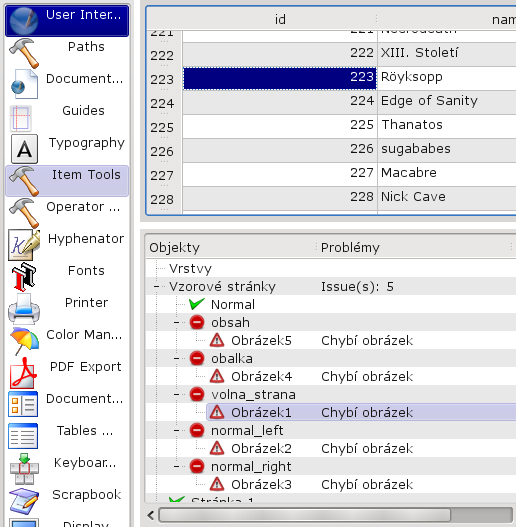
Task: Click Chybí obrázek problem for Obrázek5
Action: (367, 340)
